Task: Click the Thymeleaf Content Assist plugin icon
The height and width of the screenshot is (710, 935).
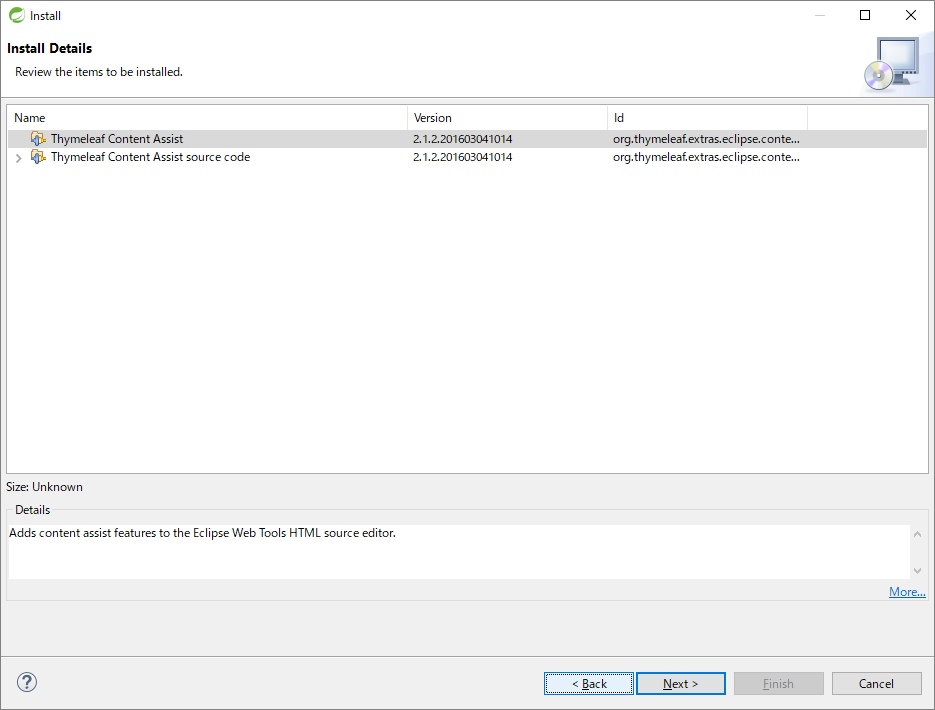Action: [x=38, y=138]
